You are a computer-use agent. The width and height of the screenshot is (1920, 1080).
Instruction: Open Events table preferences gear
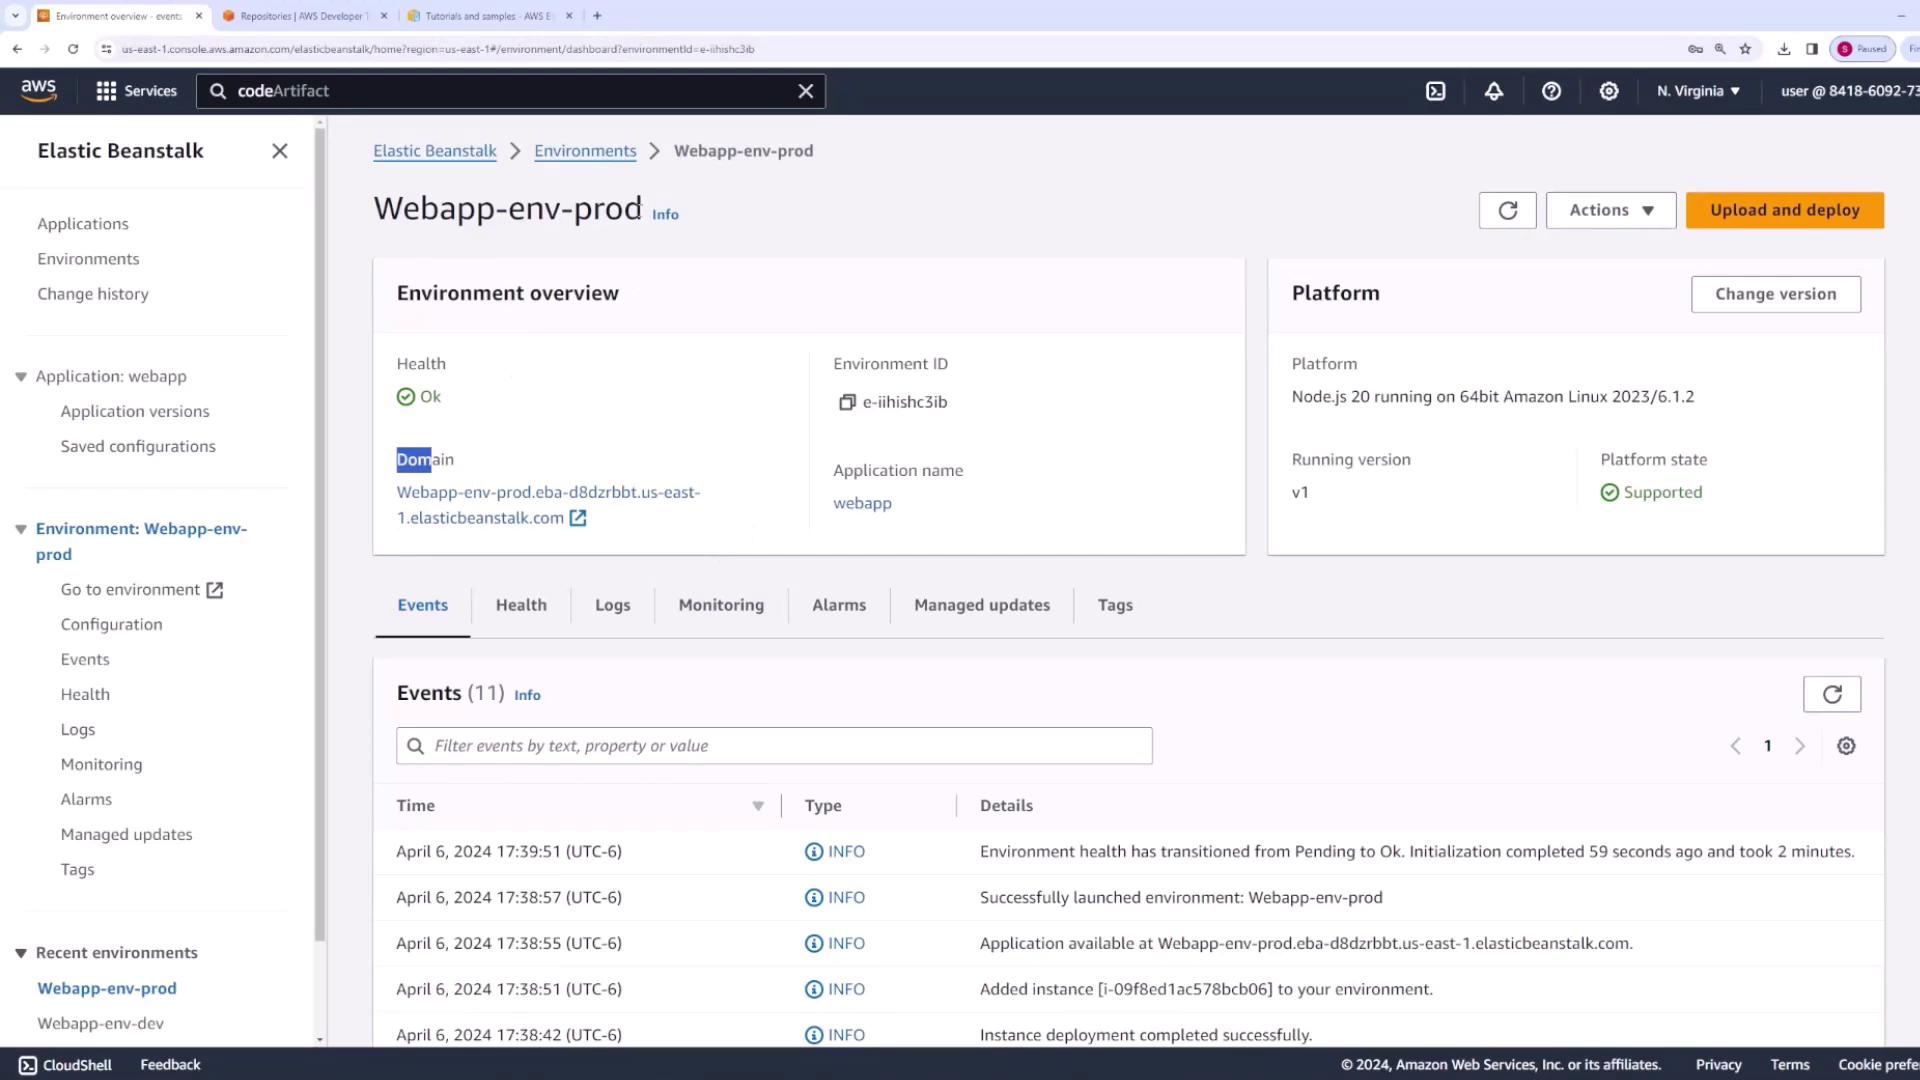coord(1846,746)
